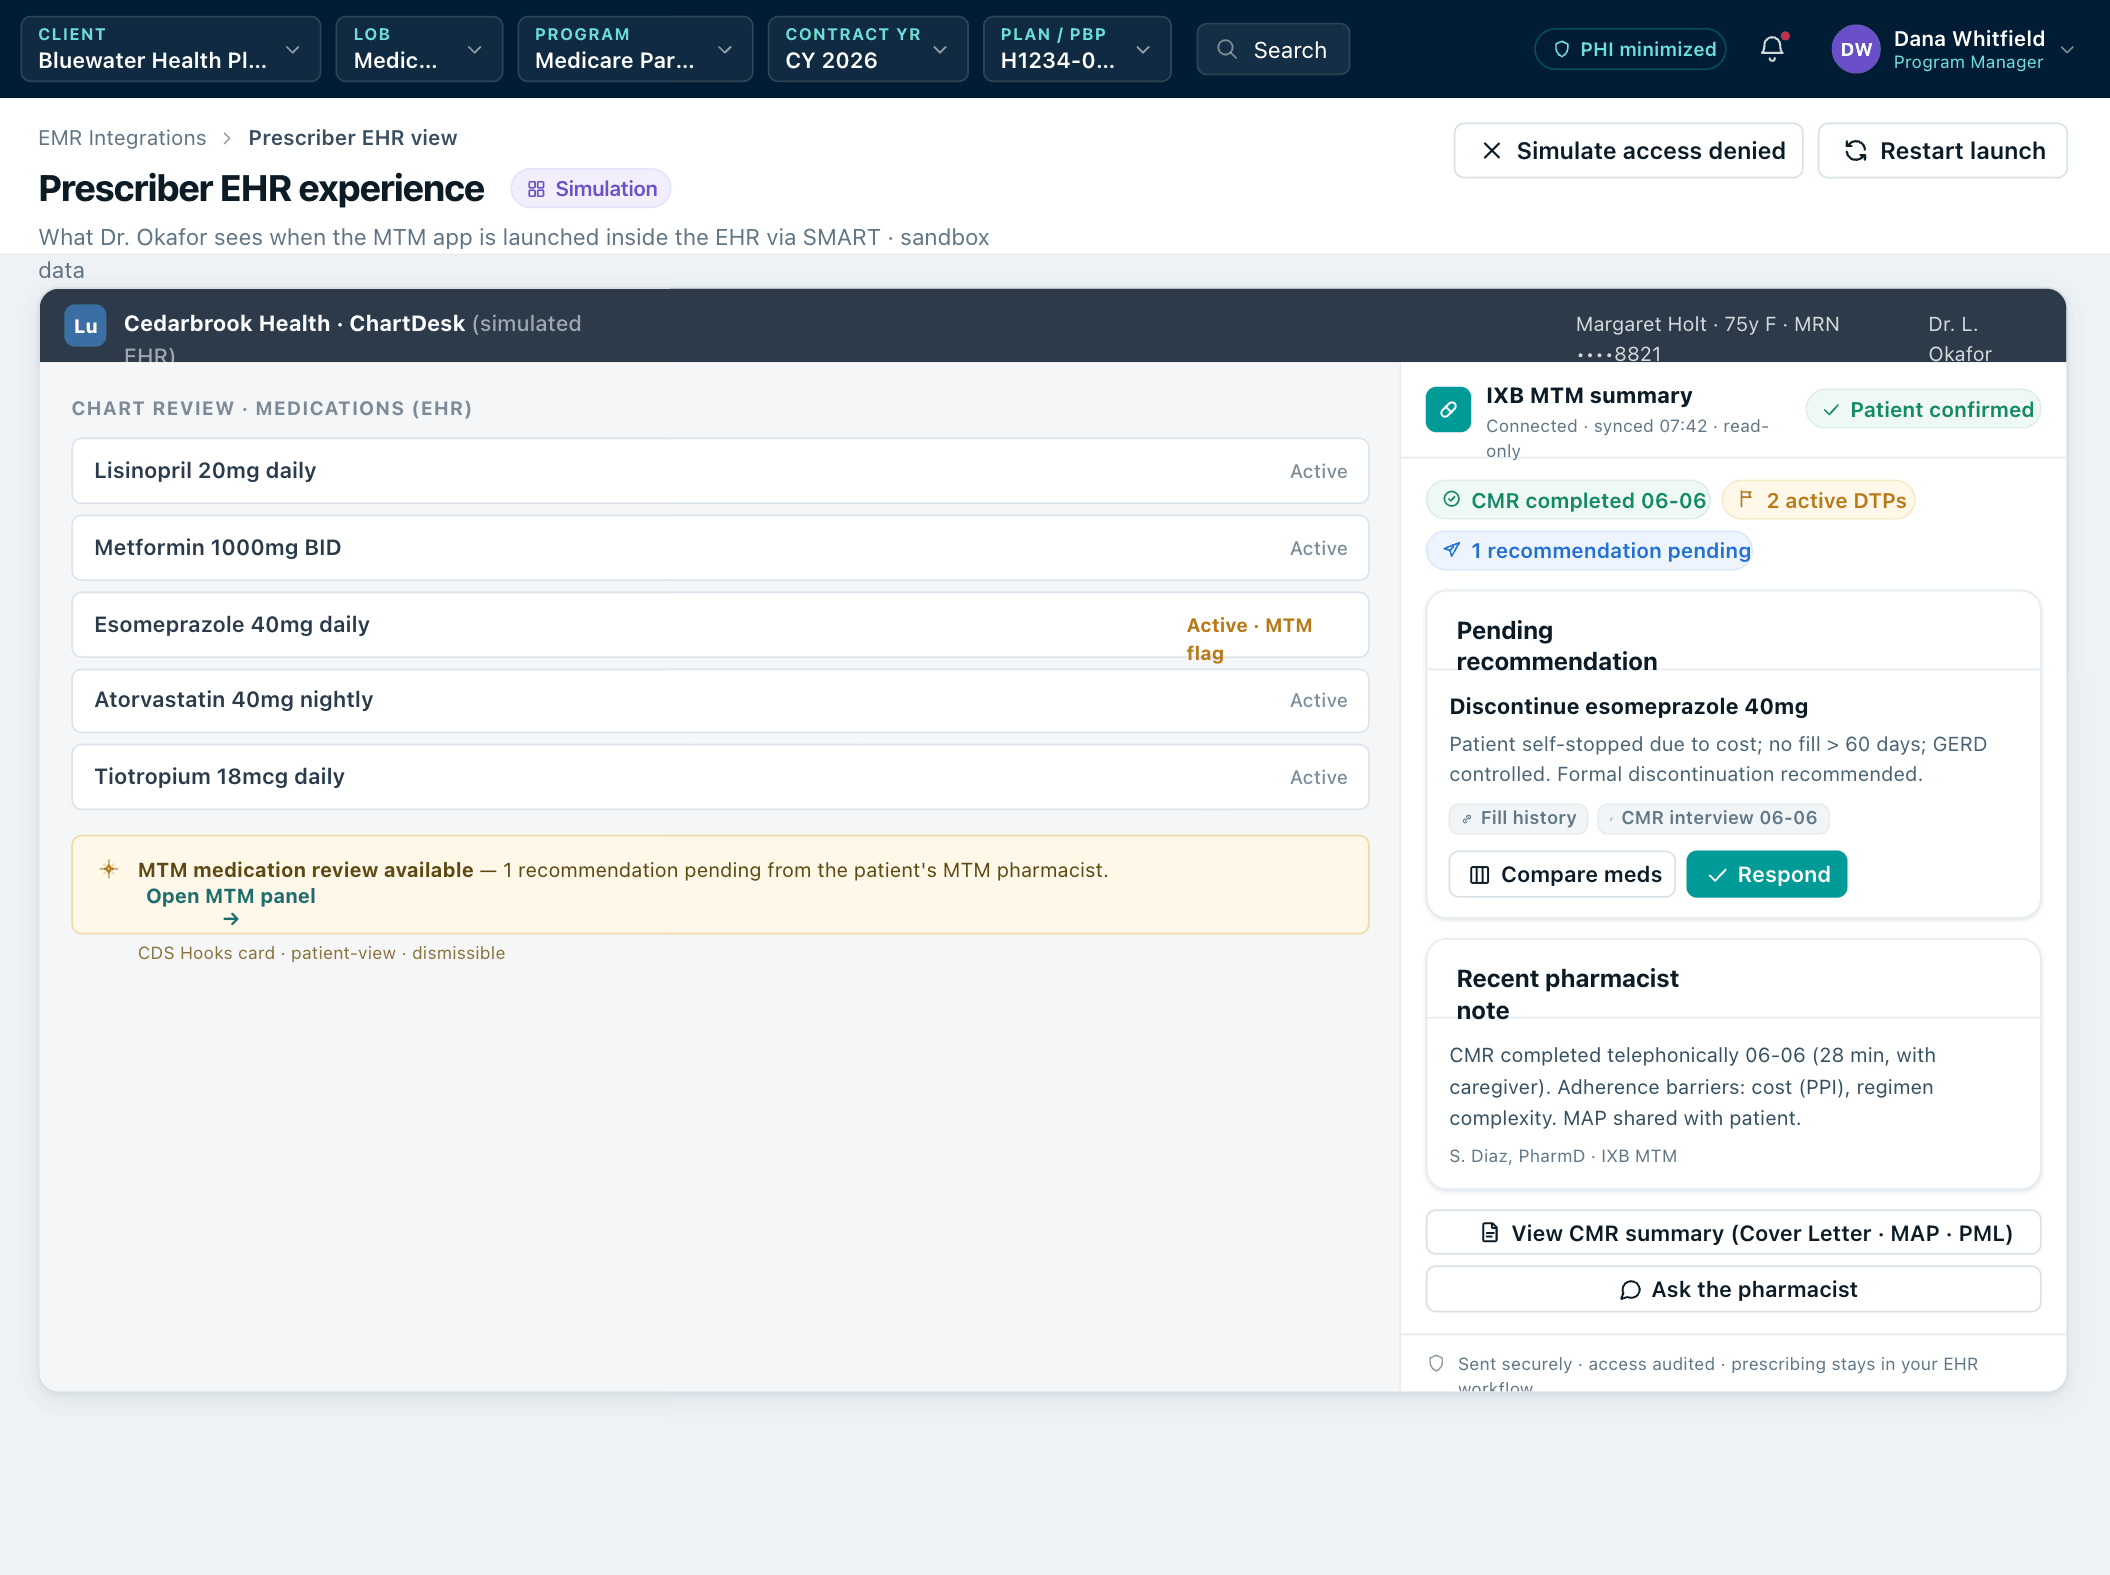Select the Esomeprazole 40mg daily row
This screenshot has height=1575, width=2110.
[x=720, y=625]
